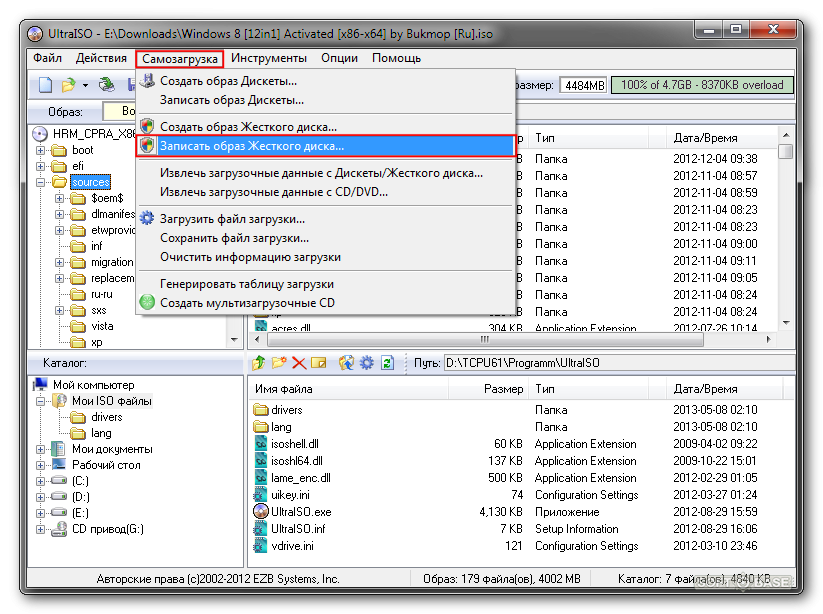Viewport: 823px width, 614px height.
Task: Click the yellow Rename icon in catalog toolbar
Action: coord(319,363)
